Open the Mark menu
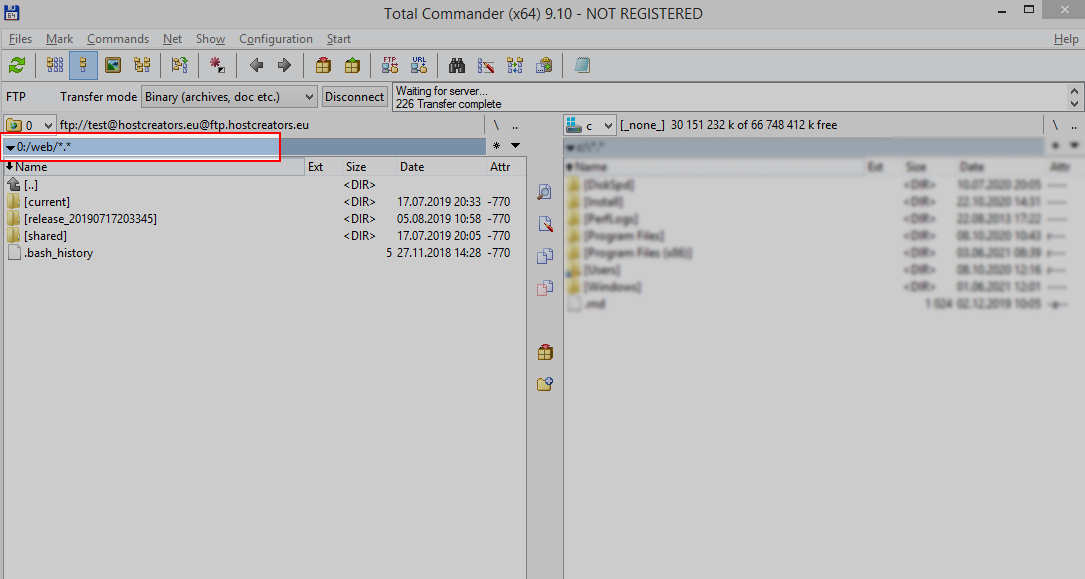 click(x=60, y=39)
